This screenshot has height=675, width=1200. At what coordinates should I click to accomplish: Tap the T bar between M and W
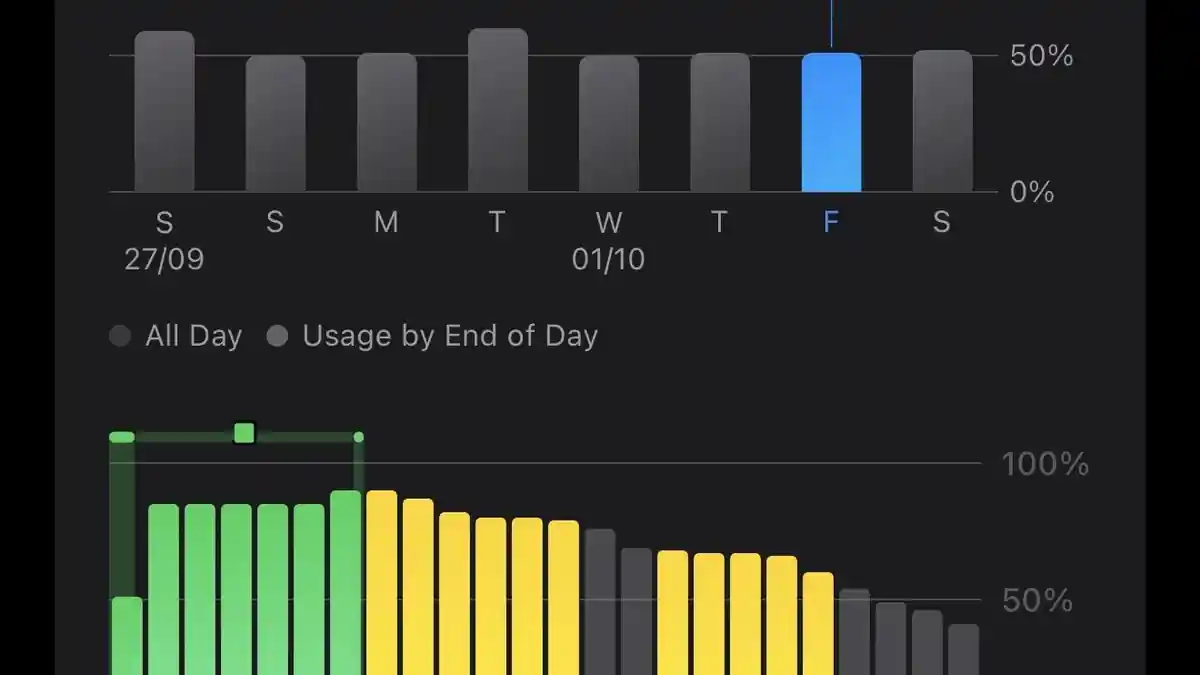(x=498, y=110)
